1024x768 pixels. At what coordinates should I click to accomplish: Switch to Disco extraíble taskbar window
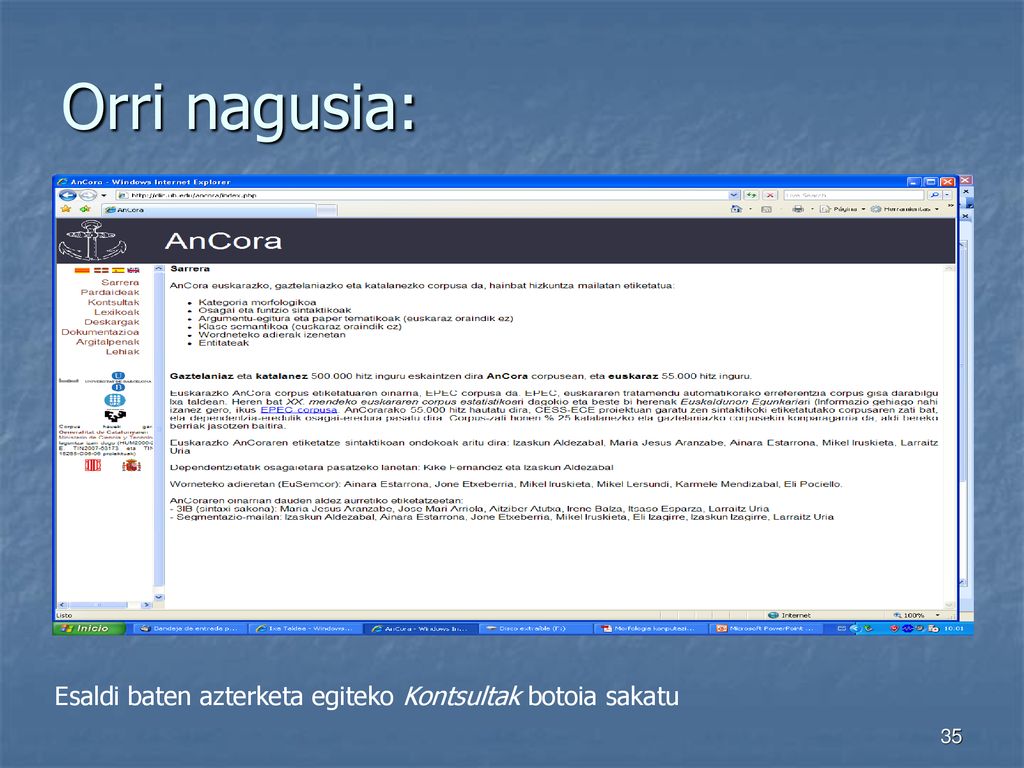534,628
